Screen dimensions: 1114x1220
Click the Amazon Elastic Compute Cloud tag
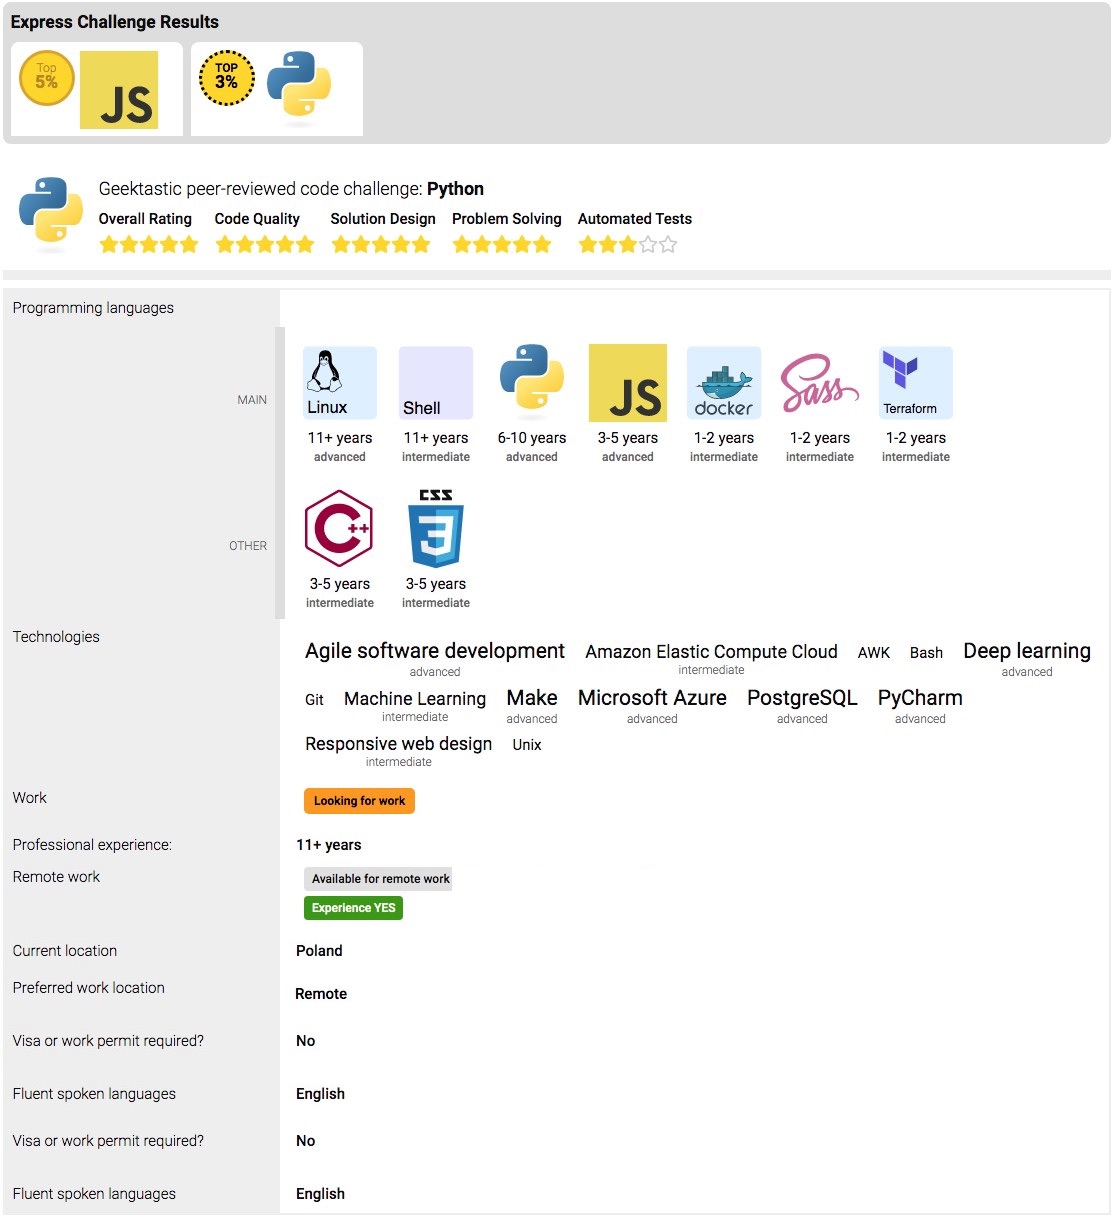(x=711, y=652)
